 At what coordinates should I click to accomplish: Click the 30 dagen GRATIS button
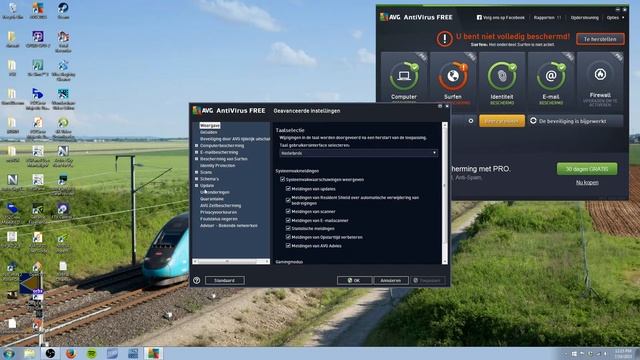587,169
